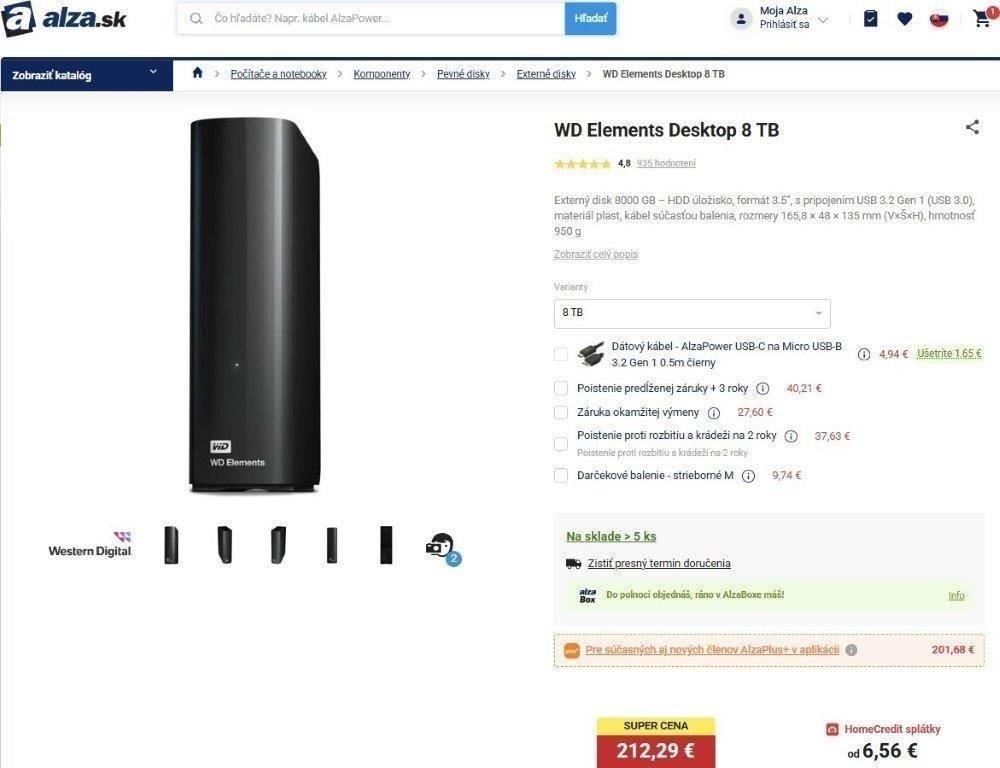1000x768 pixels.
Task: Check the AlzaPower USB-C data cable option
Action: [x=561, y=354]
